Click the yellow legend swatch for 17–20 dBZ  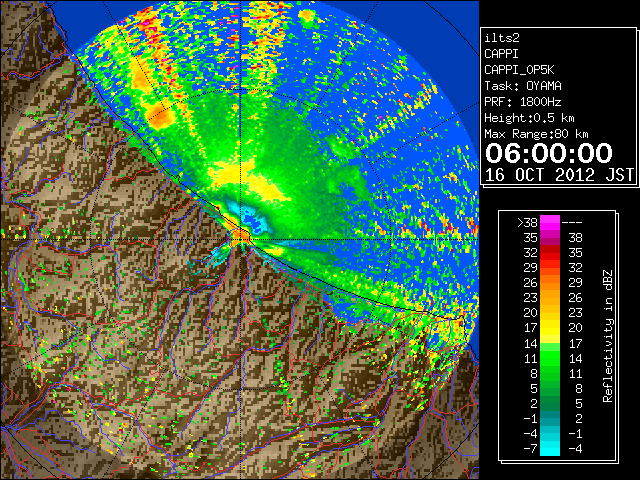point(550,328)
